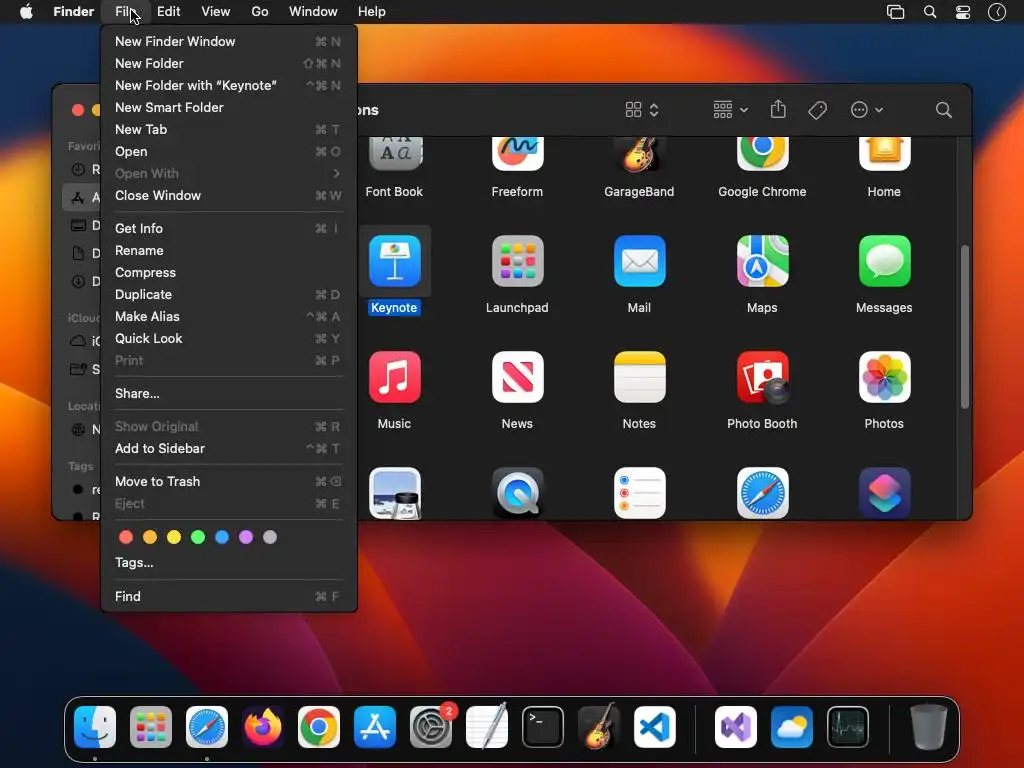The width and height of the screenshot is (1024, 768).
Task: Select the Preview app icon
Action: click(394, 493)
